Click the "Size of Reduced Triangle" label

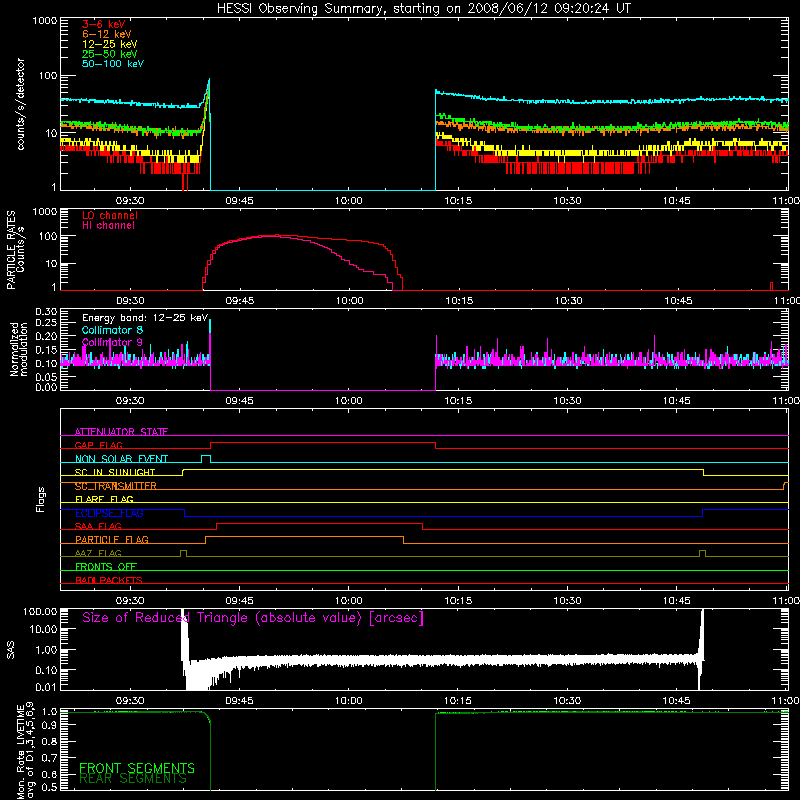click(x=253, y=618)
